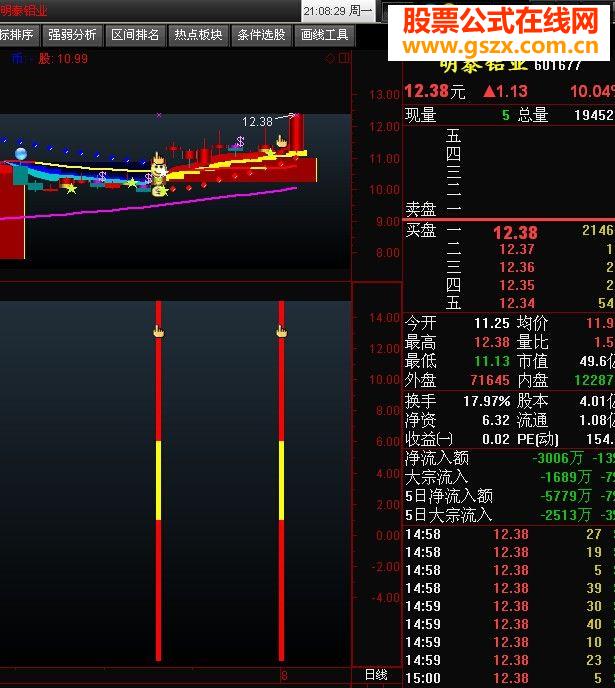615x688 pixels.
Task: Click the purple x marker at the chart top
Action: pos(159,115)
